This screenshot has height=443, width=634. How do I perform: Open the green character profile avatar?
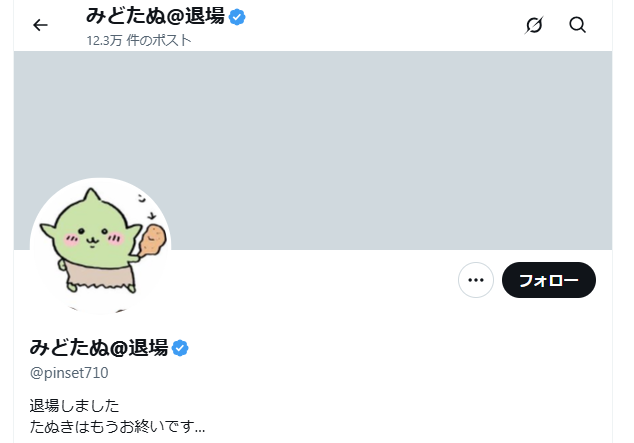point(101,248)
